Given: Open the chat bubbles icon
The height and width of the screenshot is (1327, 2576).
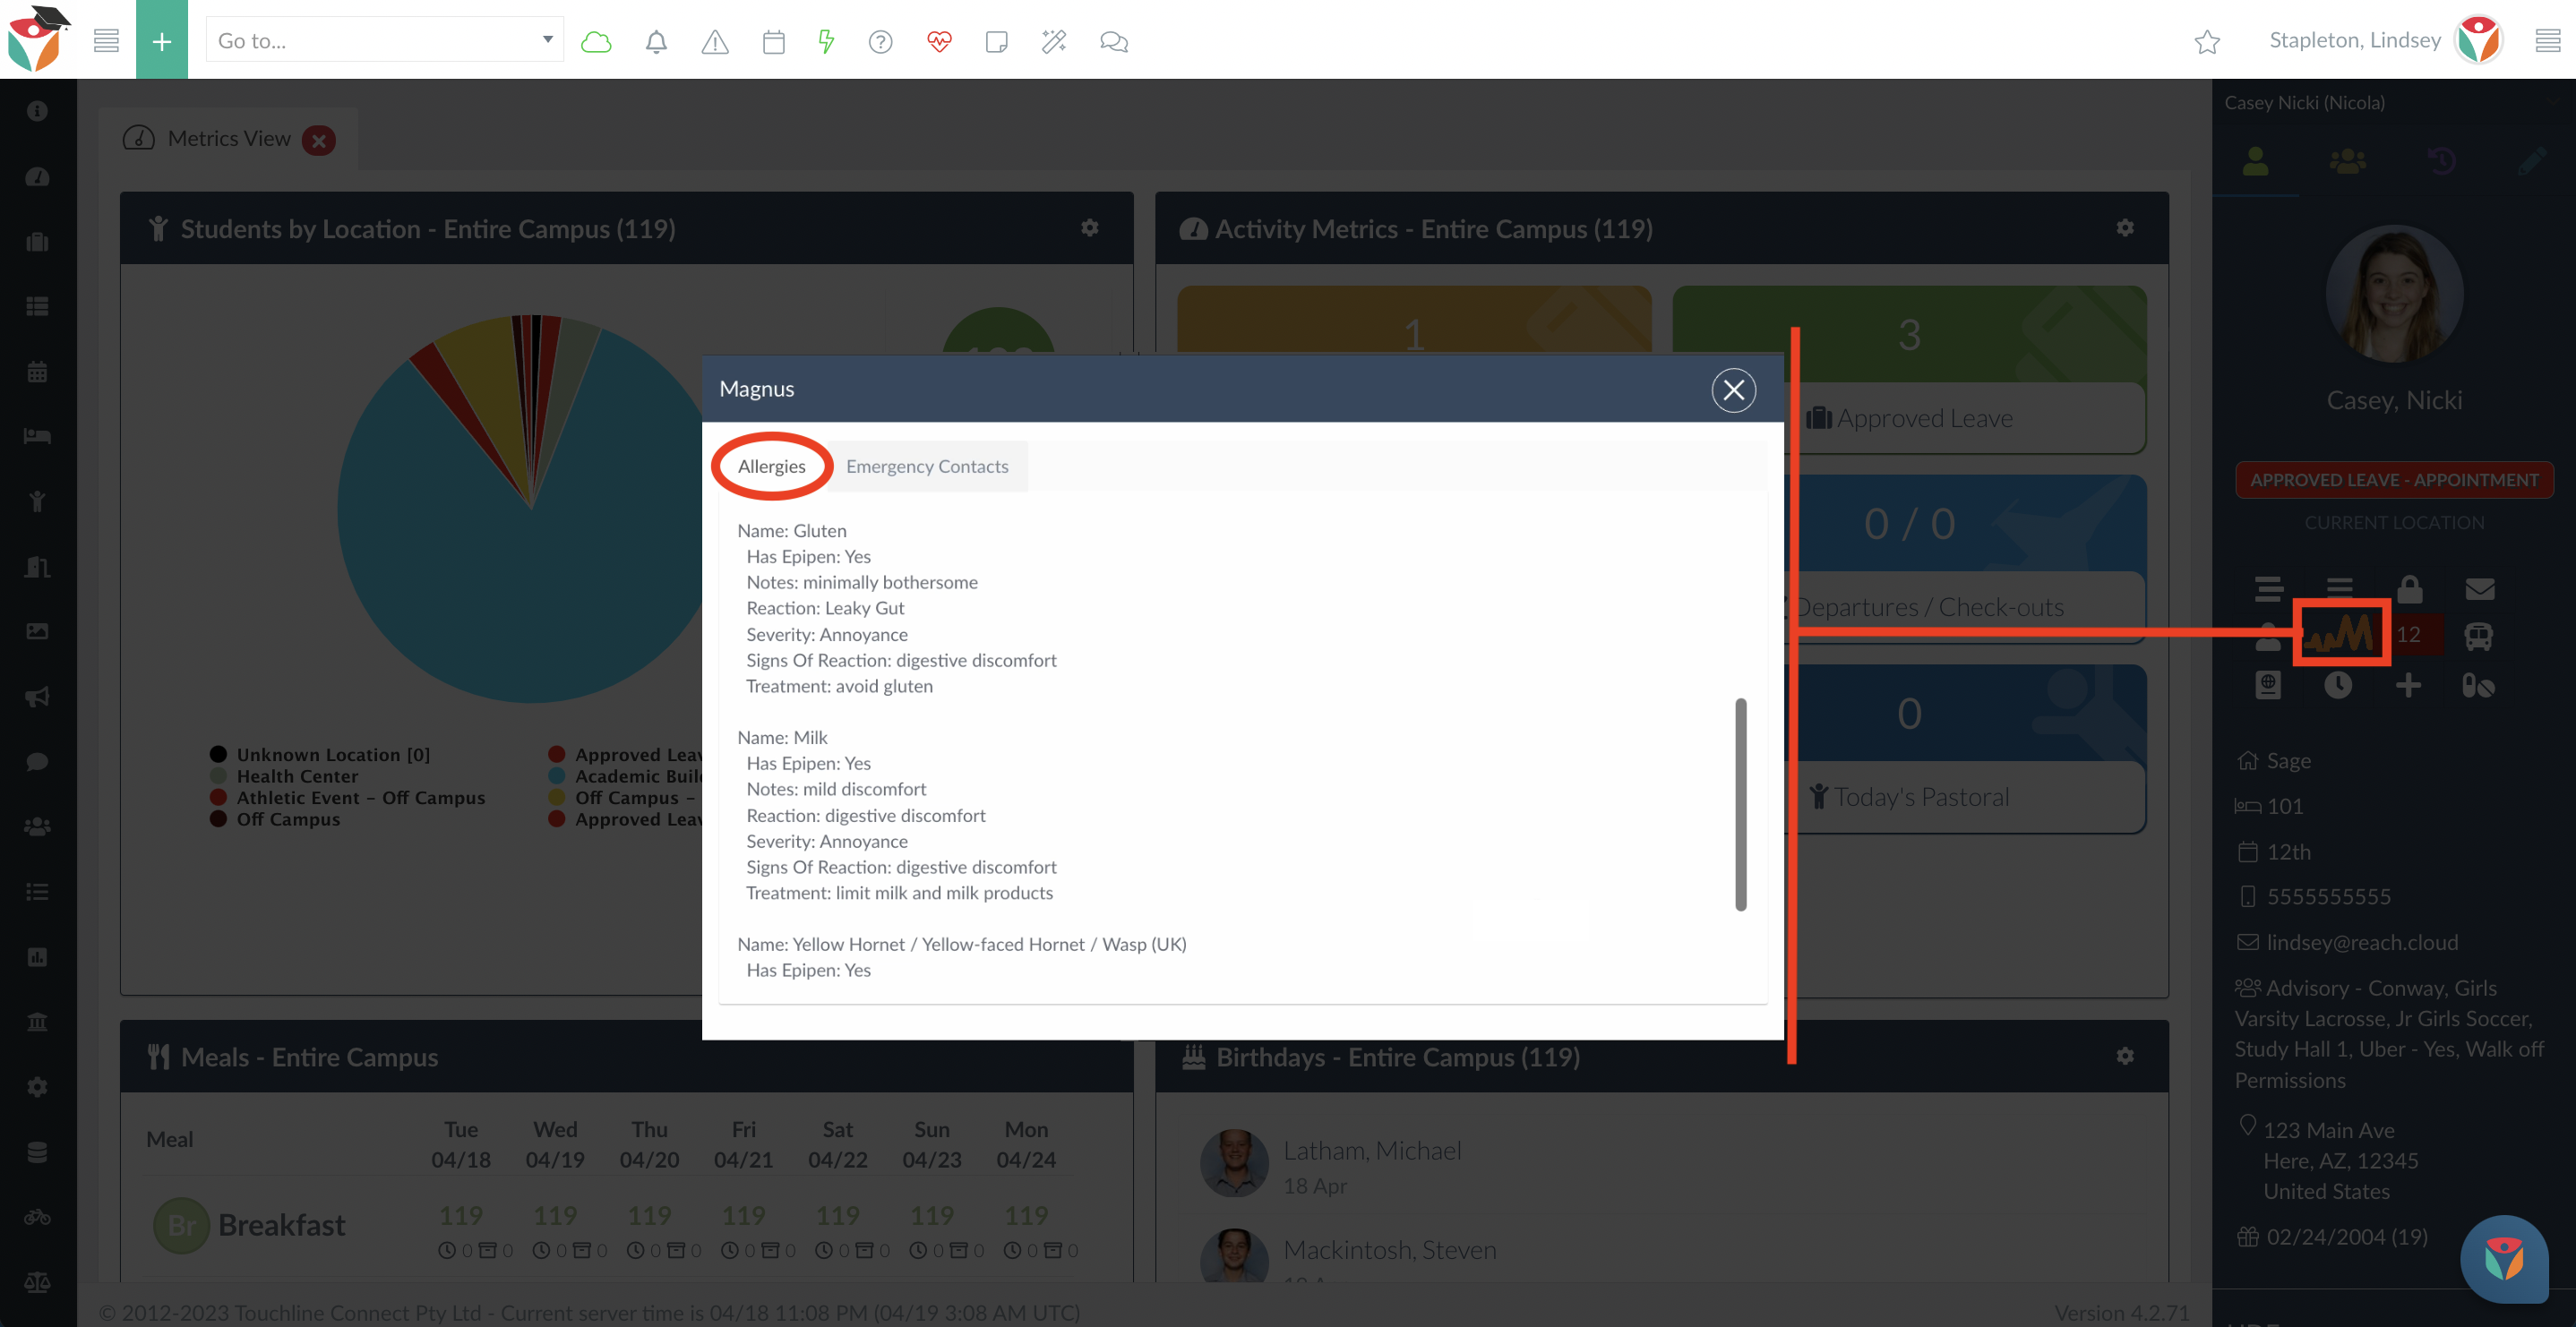Looking at the screenshot, I should pos(1113,41).
